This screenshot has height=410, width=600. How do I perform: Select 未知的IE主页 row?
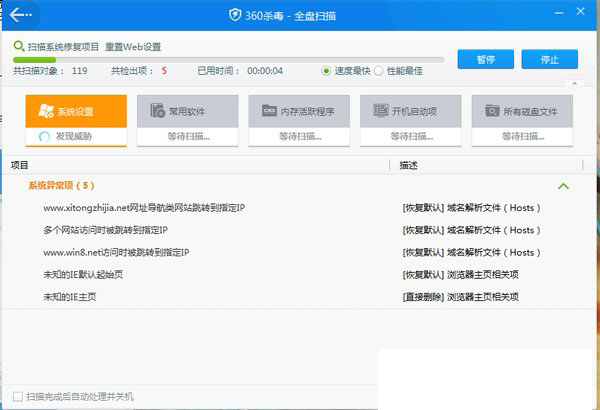[x=70, y=297]
